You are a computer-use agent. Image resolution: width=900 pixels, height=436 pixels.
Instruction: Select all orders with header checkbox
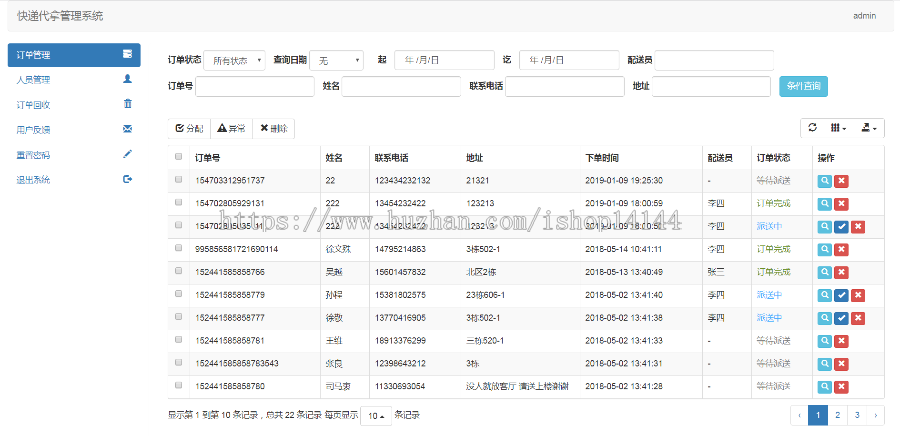click(179, 156)
